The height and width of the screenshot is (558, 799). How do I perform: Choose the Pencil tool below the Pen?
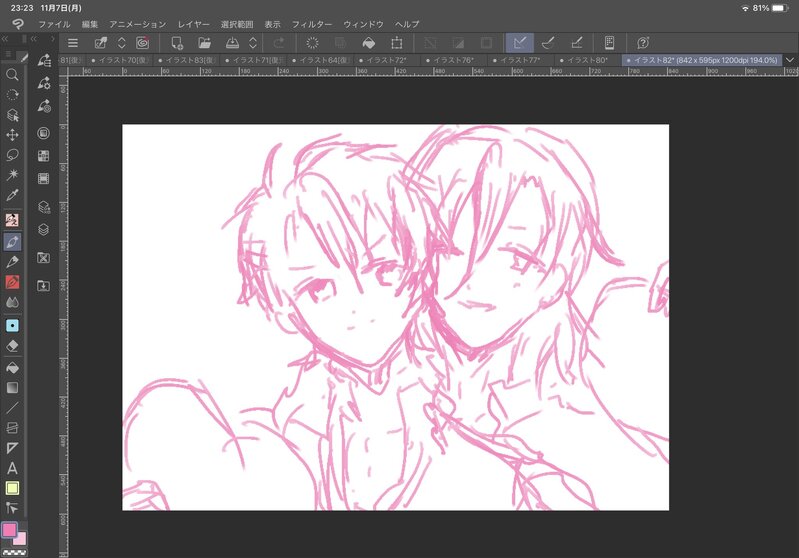[x=12, y=262]
